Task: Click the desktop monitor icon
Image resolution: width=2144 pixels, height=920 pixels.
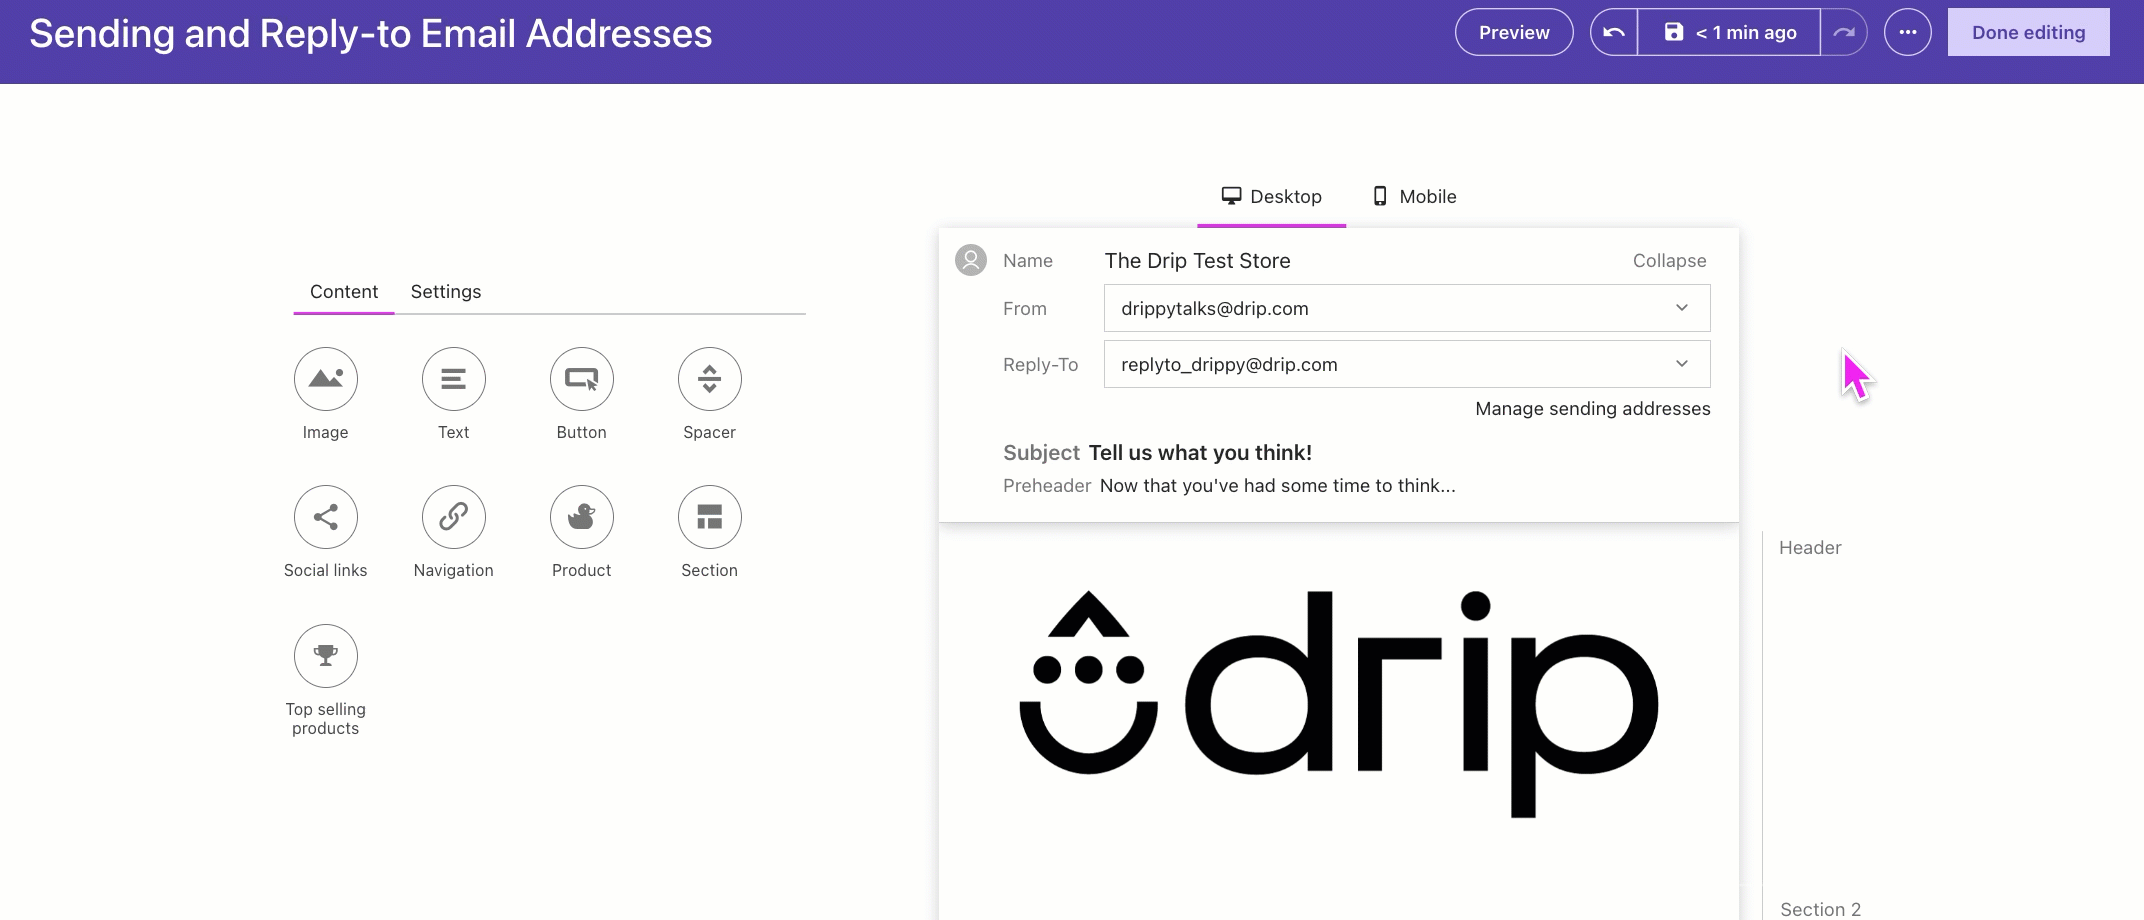Action: tap(1232, 196)
